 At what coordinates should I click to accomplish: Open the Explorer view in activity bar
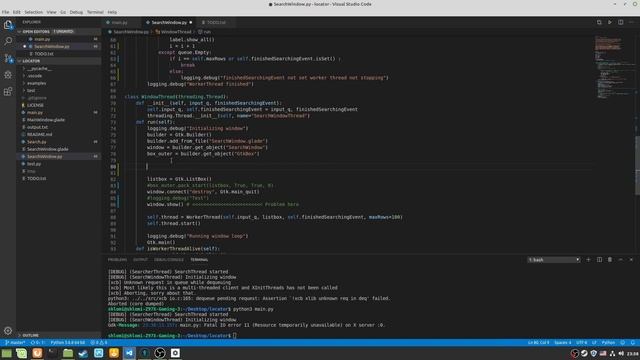[x=8, y=25]
